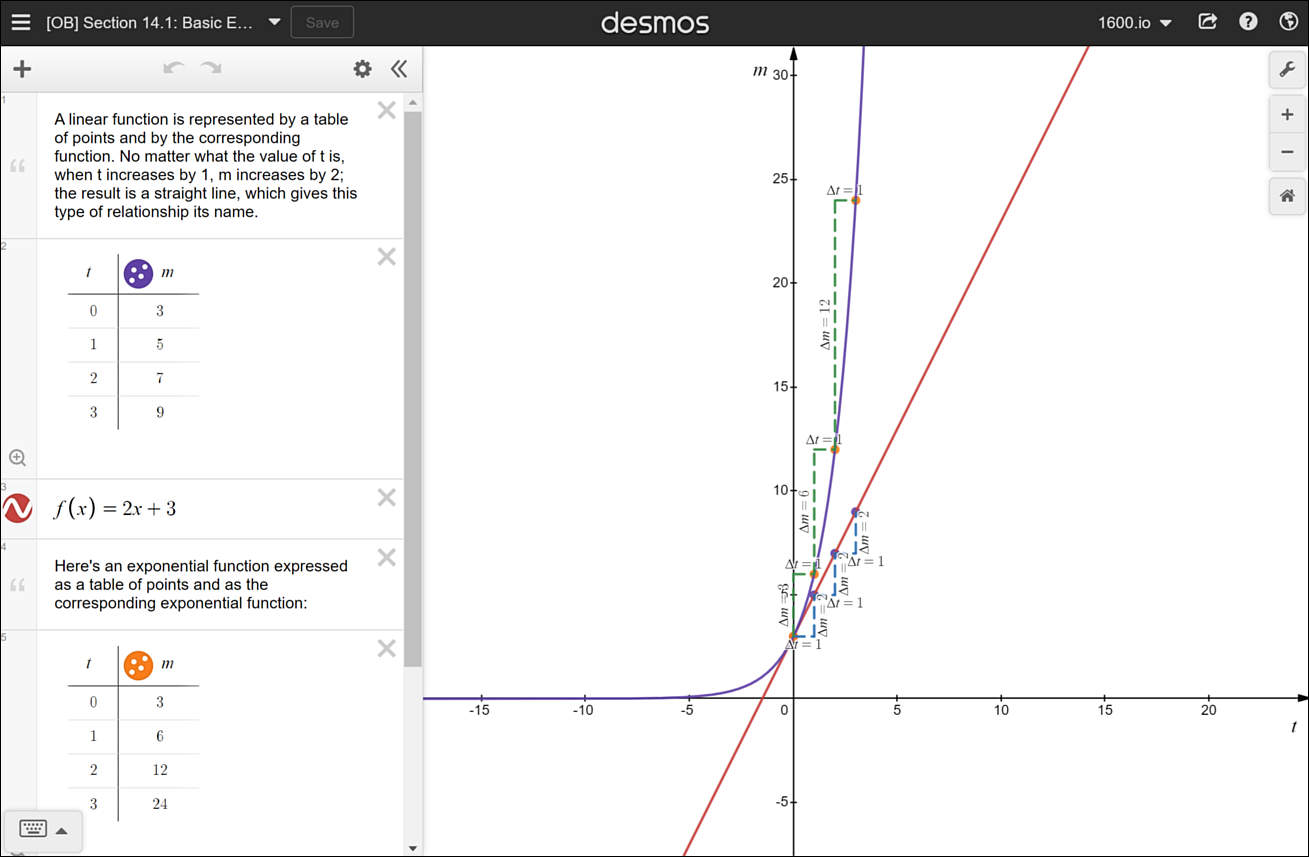The height and width of the screenshot is (857, 1309).
Task: Open the language globe menu
Action: pyautogui.click(x=1288, y=22)
